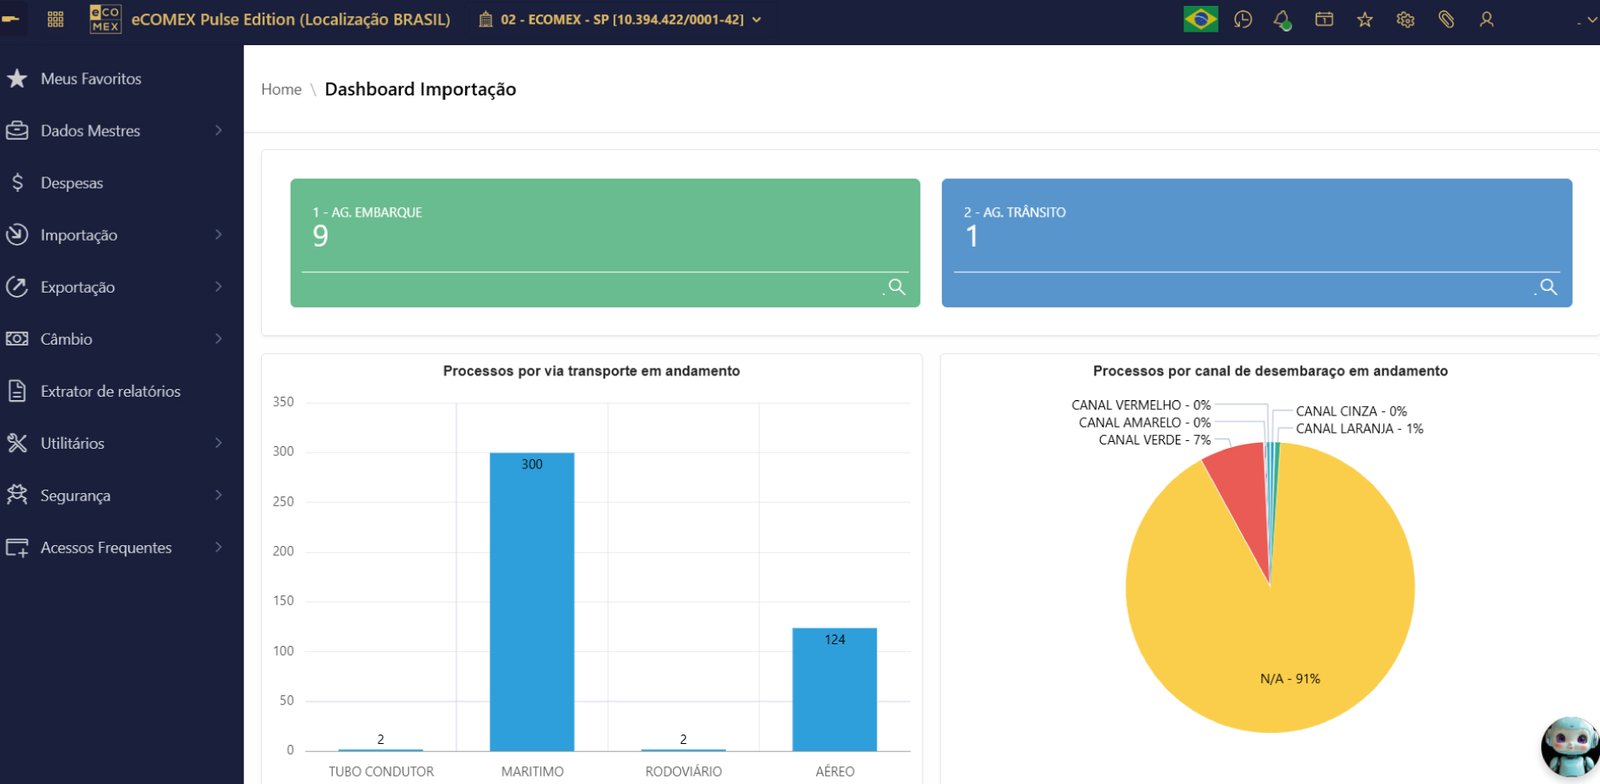This screenshot has height=784, width=1600.
Task: Open the company selector dropdown ECOMEX - SP
Action: coord(620,19)
